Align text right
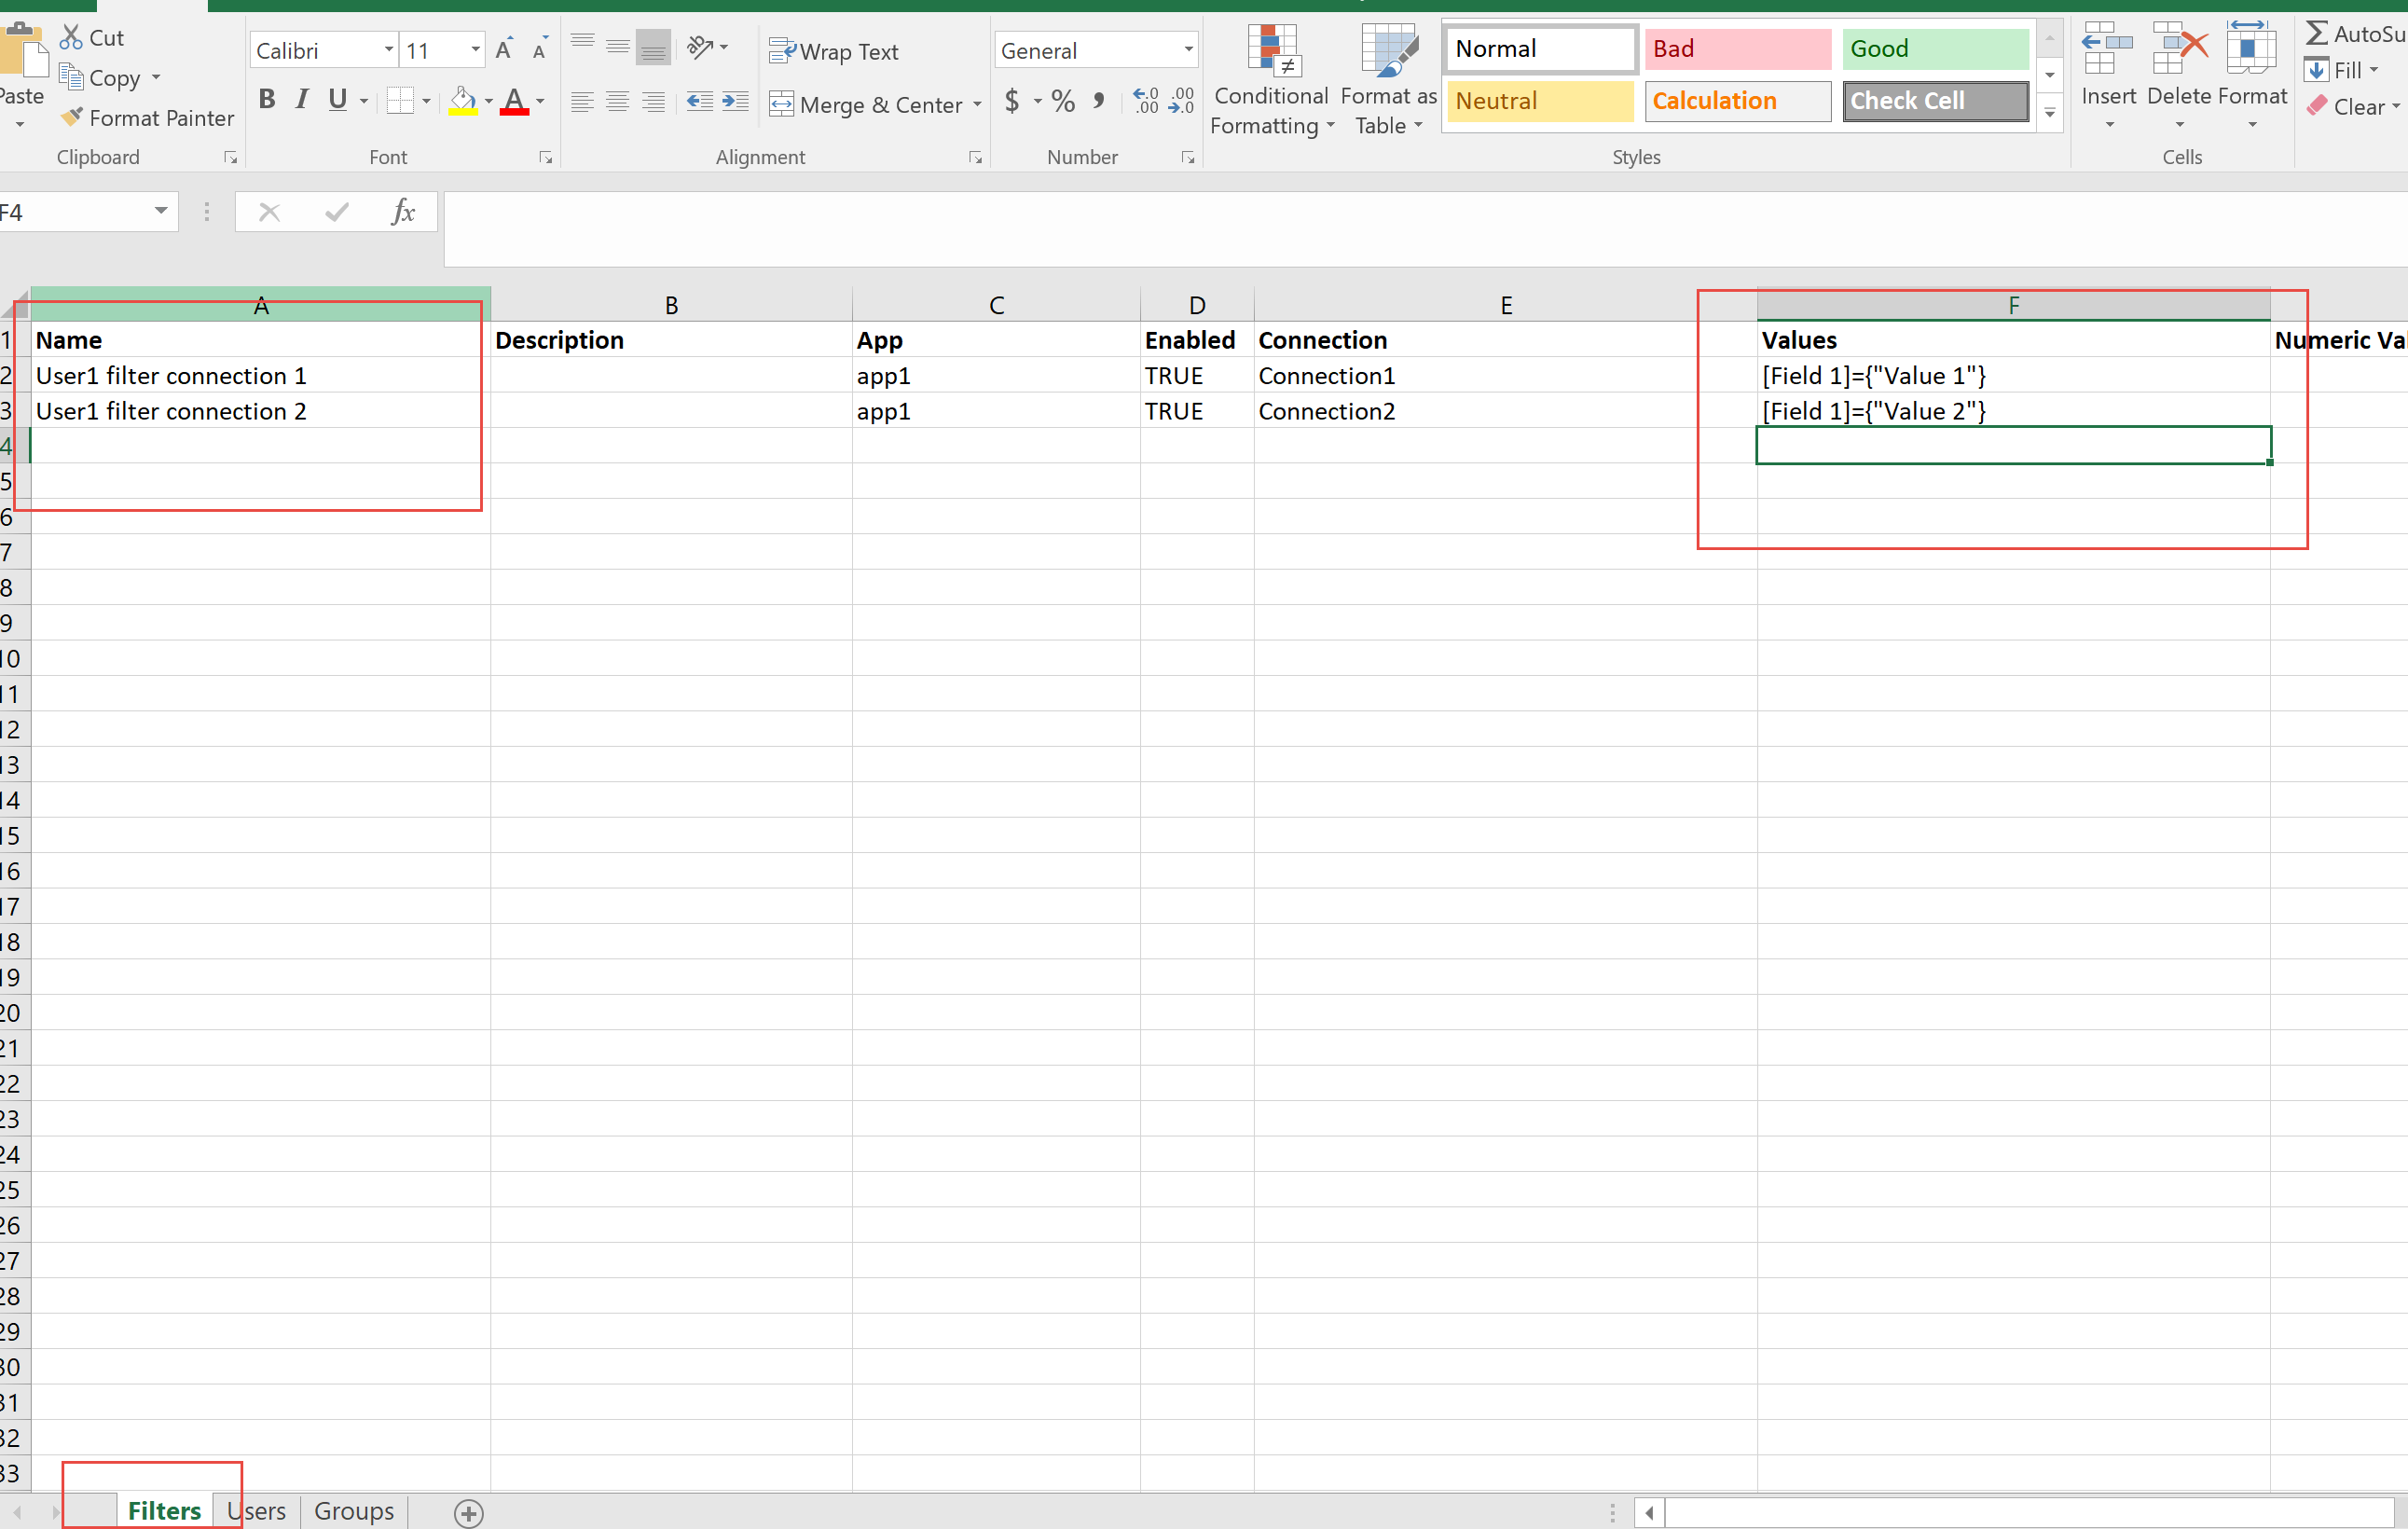The image size is (2408, 1529). click(653, 101)
